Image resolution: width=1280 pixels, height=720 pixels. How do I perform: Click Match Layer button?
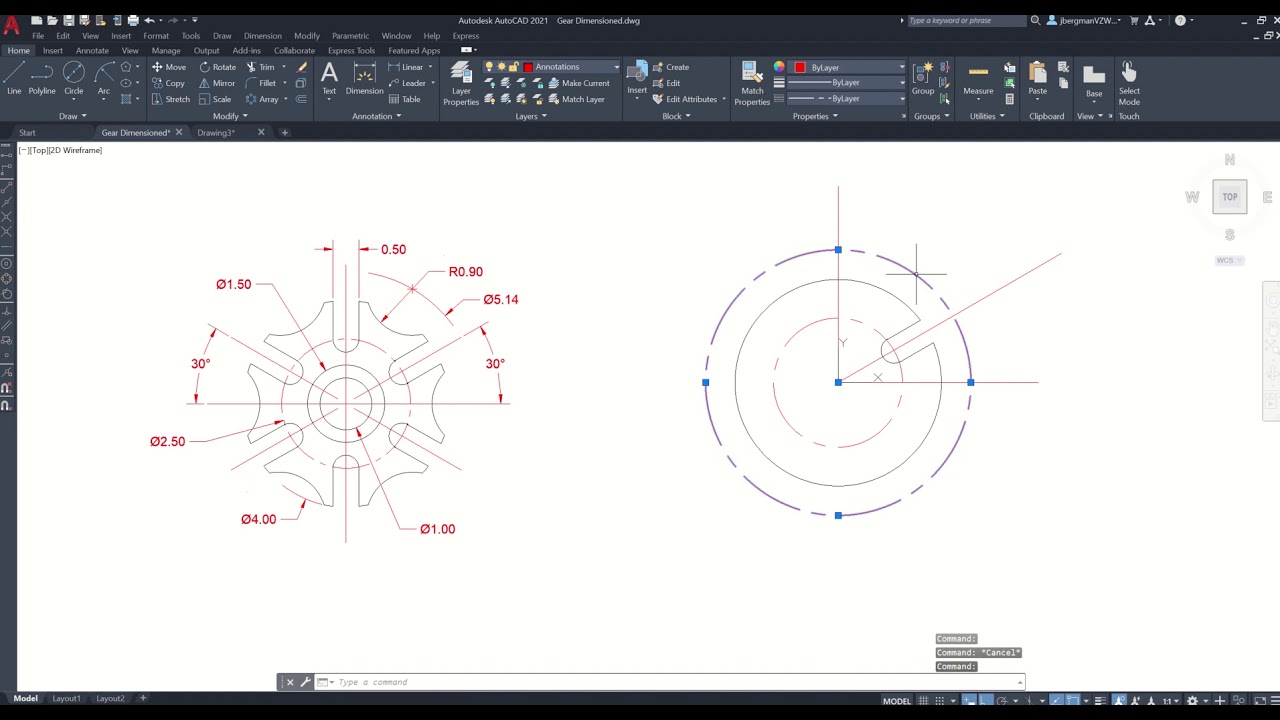pos(576,99)
